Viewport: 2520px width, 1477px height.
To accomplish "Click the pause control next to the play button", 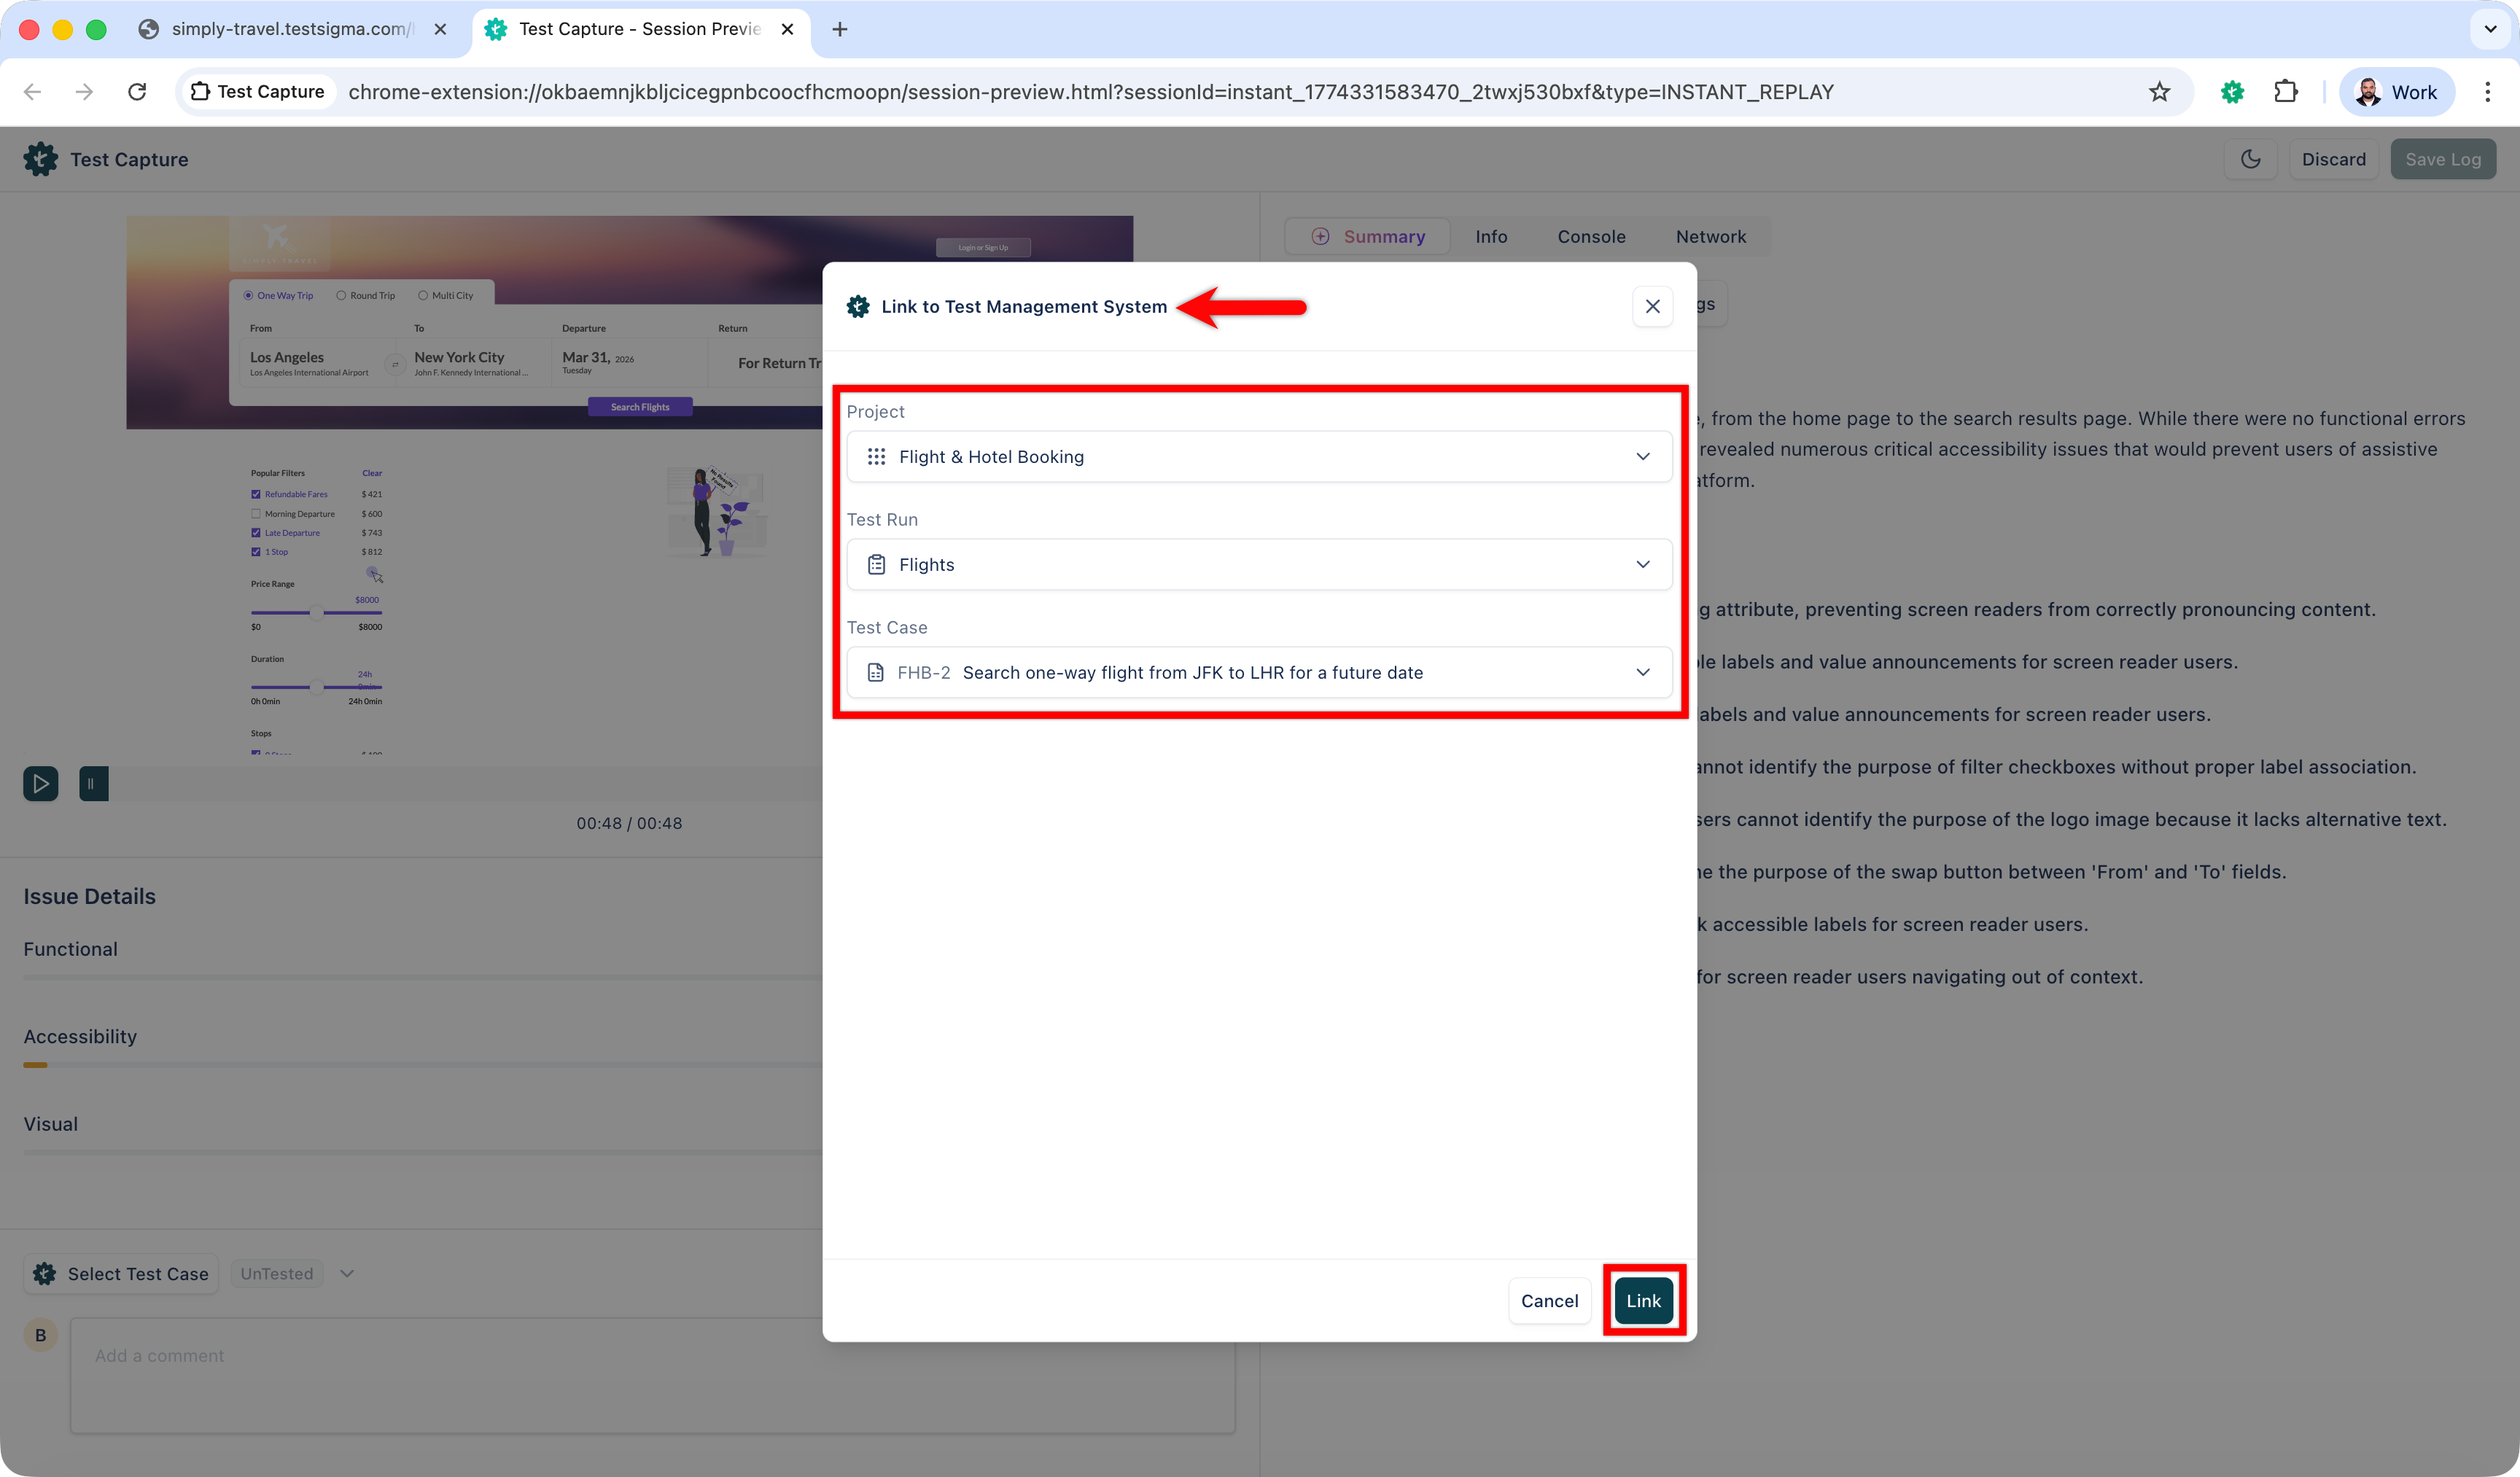I will tap(93, 783).
